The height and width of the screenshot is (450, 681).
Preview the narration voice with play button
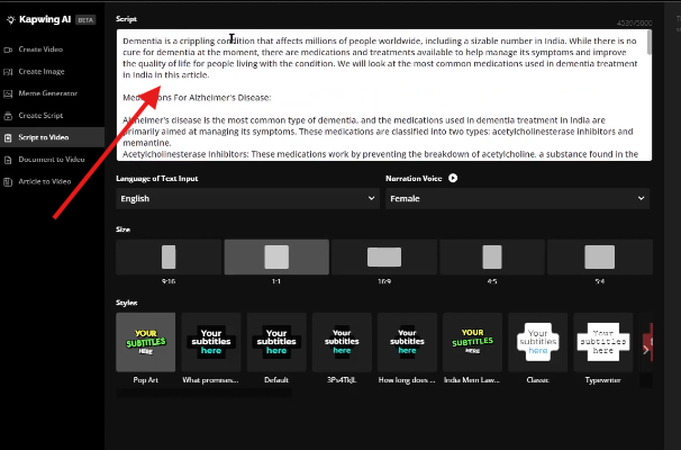click(x=453, y=178)
